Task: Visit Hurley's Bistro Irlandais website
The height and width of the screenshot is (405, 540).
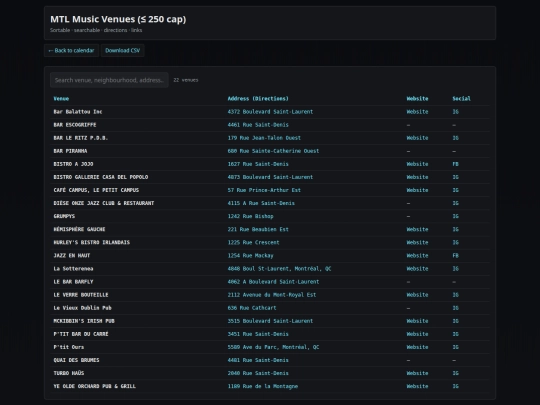Action: pyautogui.click(x=417, y=242)
